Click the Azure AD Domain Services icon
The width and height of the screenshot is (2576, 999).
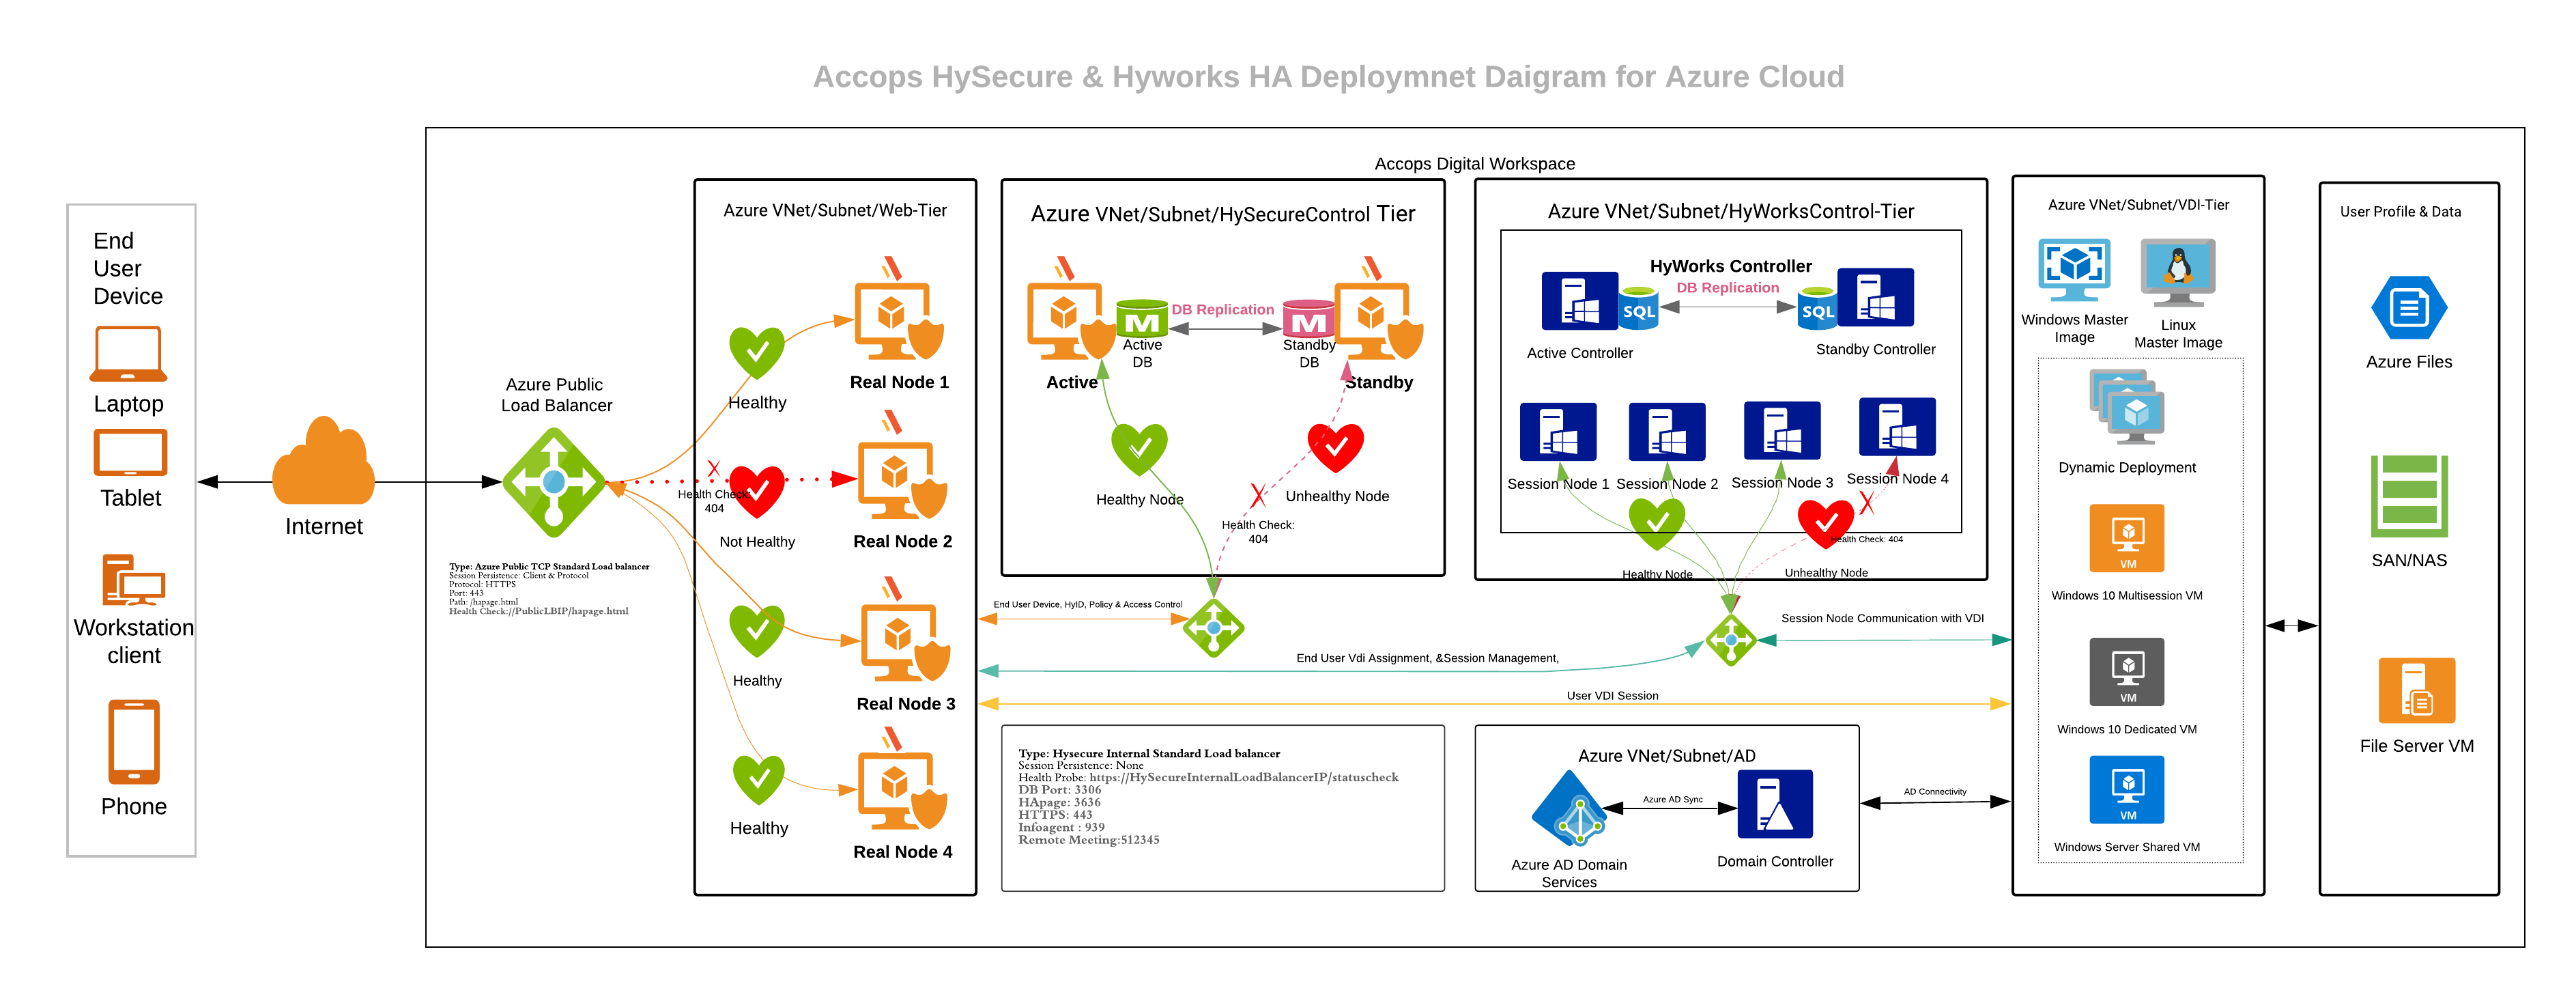point(1569,808)
